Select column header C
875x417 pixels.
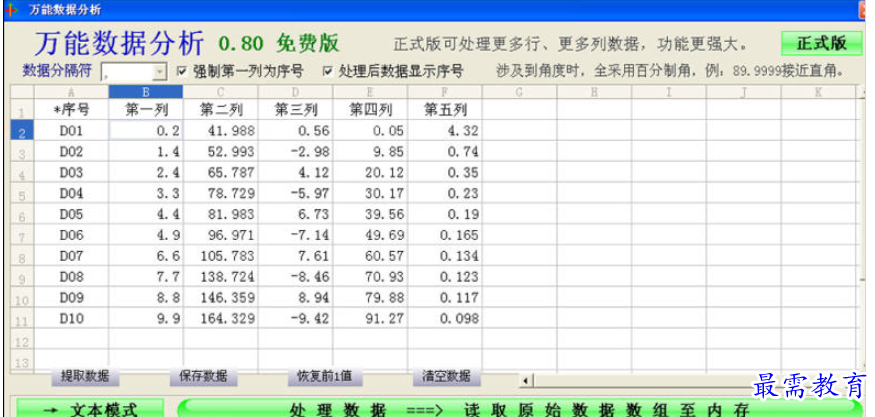(x=220, y=92)
